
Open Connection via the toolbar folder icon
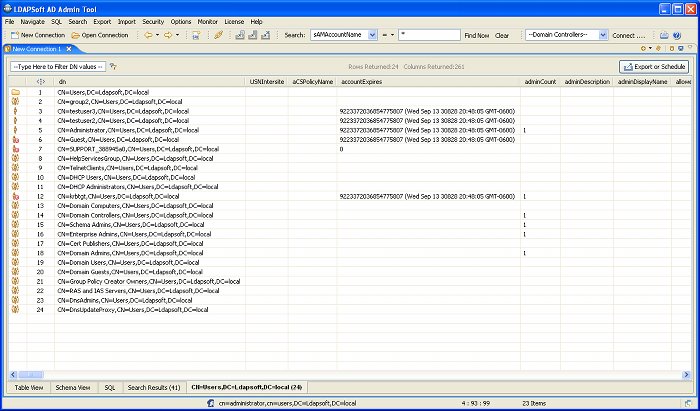tap(75, 35)
